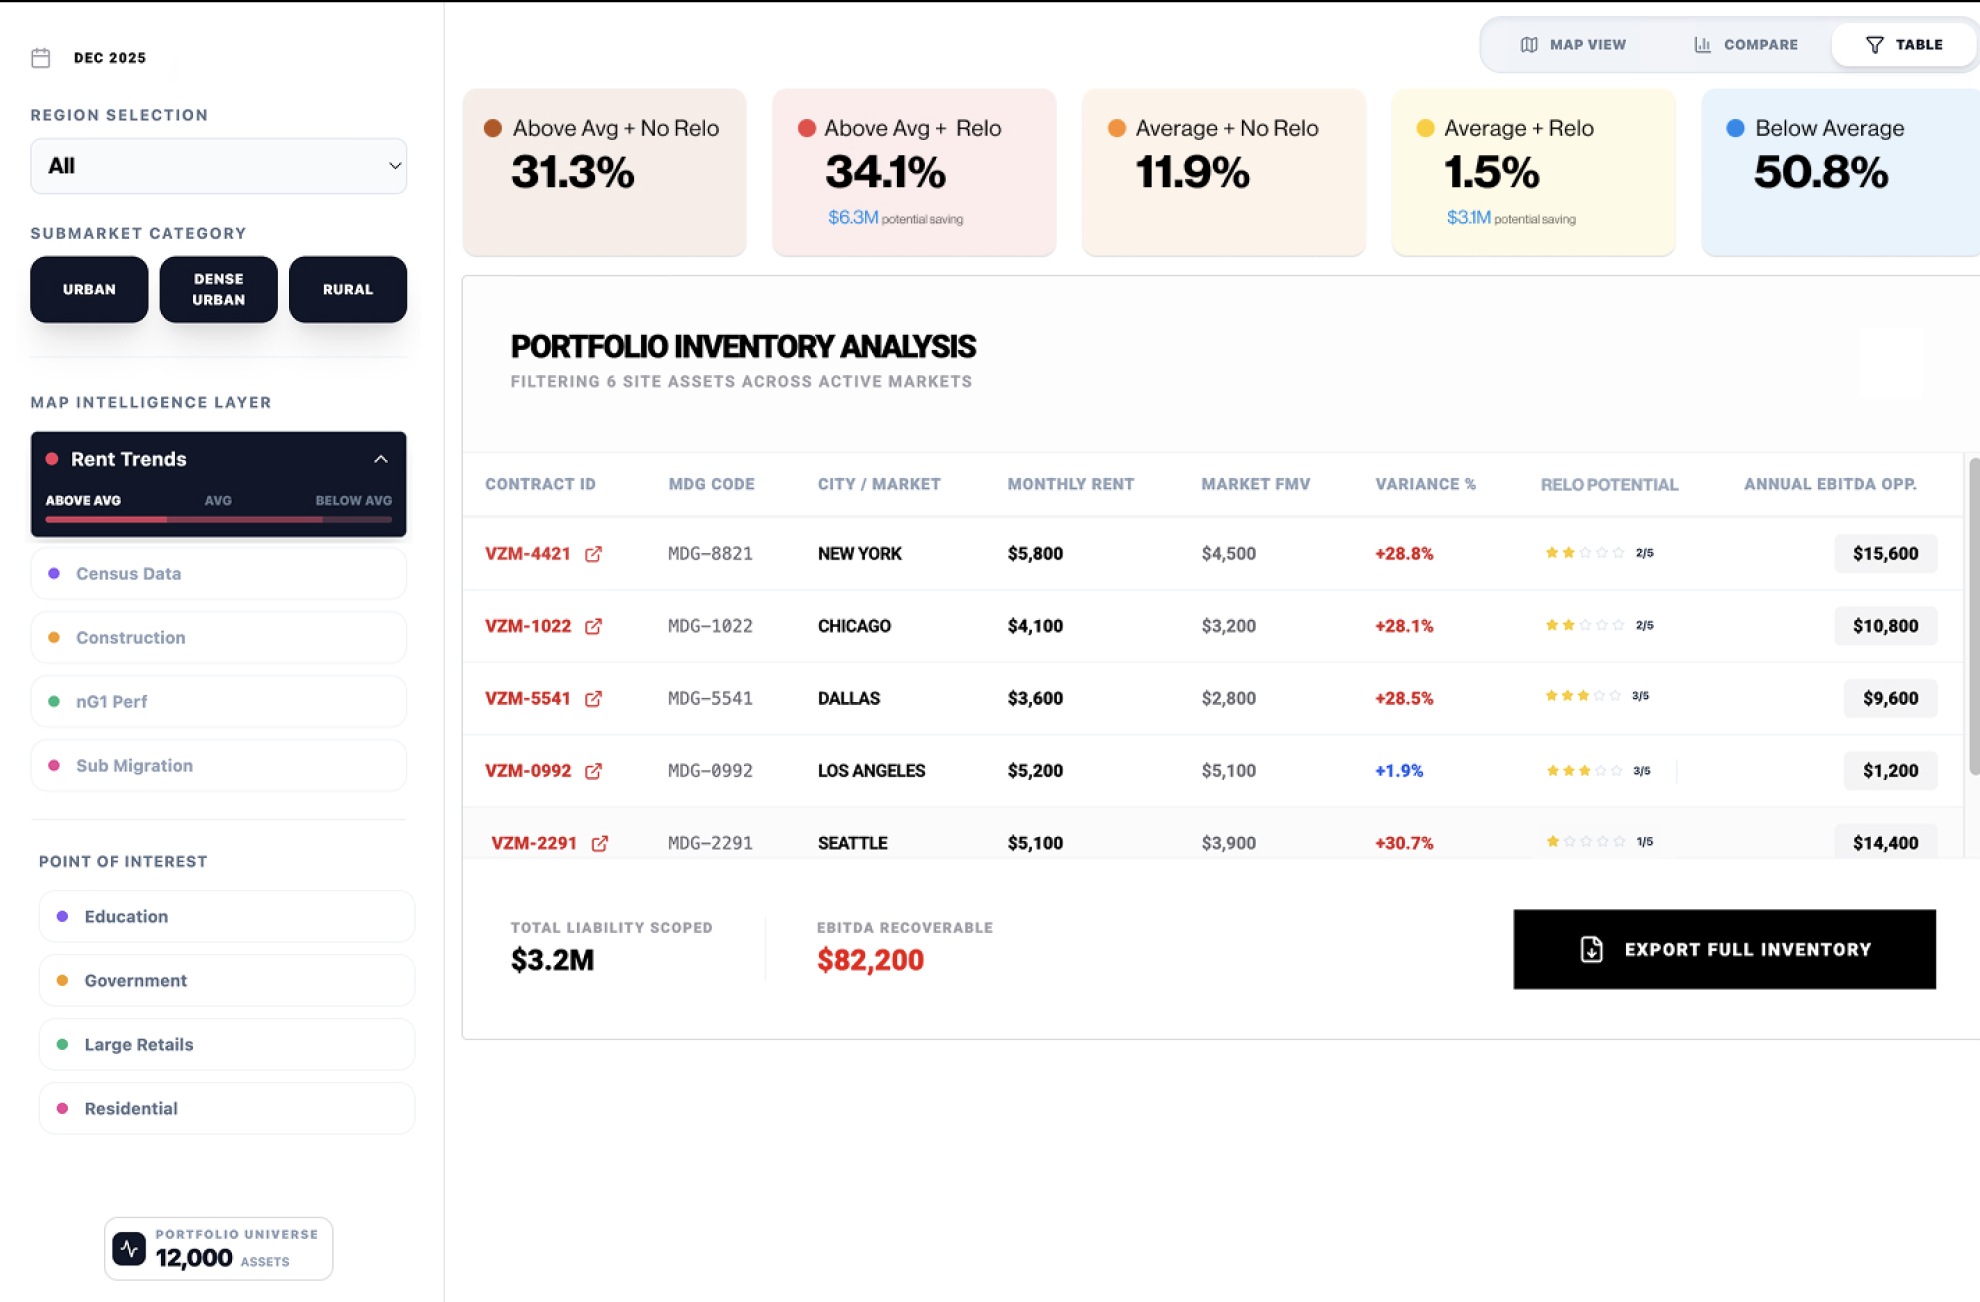Open external link icon for VZM-4421
Screen dimensions: 1980x1302
pyautogui.click(x=593, y=554)
